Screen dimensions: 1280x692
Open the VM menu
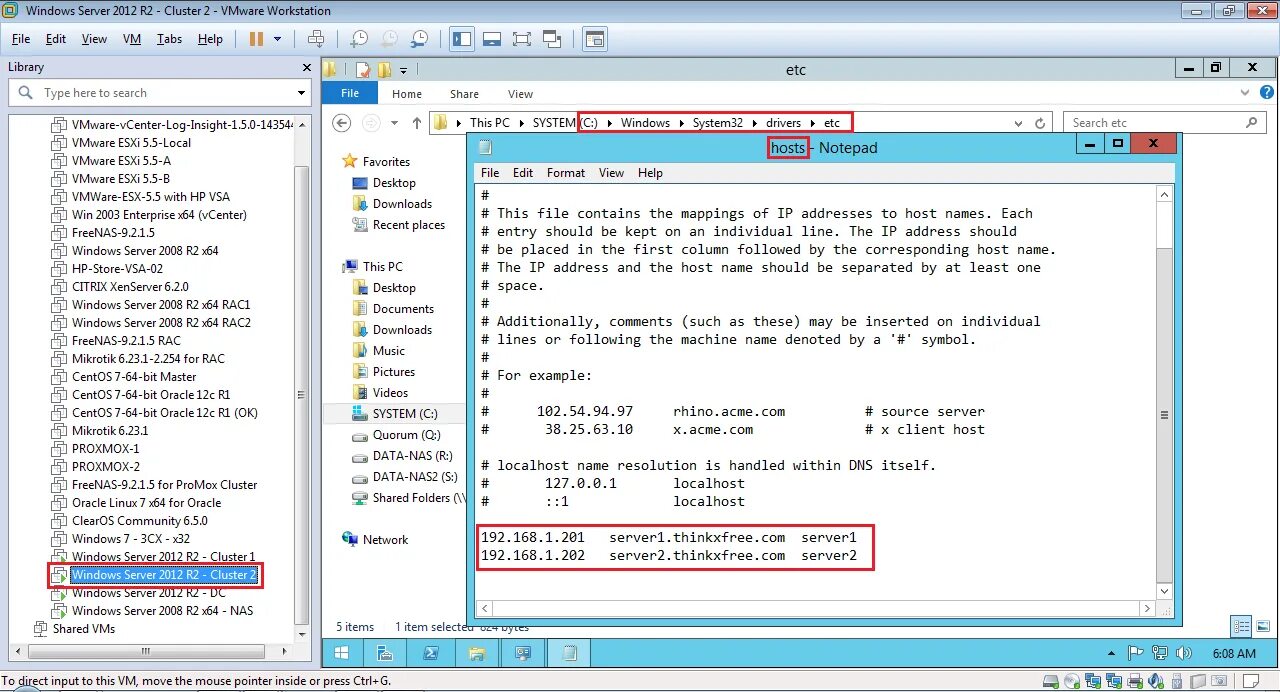132,39
